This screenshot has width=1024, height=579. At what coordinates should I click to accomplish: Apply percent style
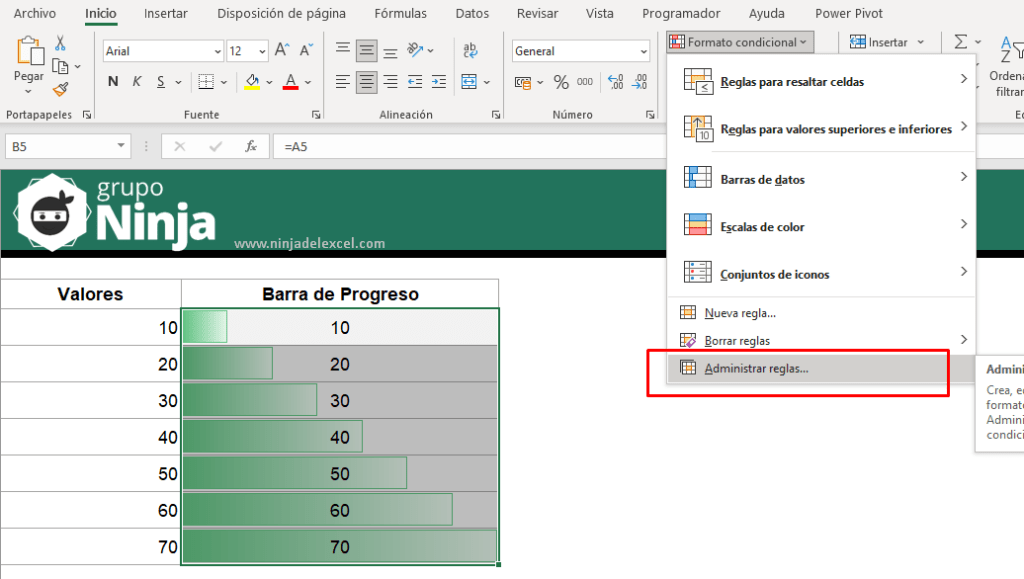click(561, 82)
